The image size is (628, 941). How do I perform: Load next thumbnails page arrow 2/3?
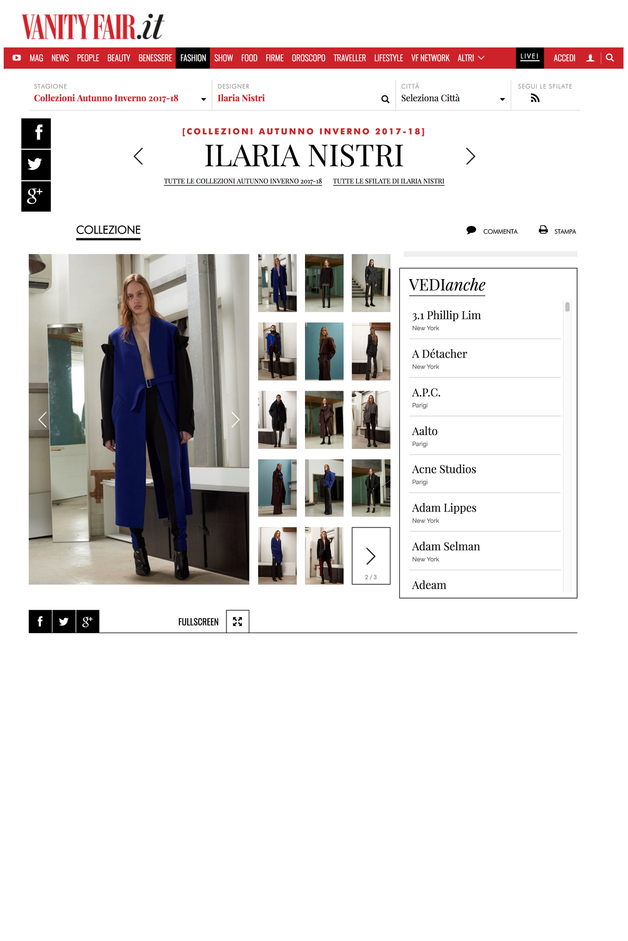point(371,556)
